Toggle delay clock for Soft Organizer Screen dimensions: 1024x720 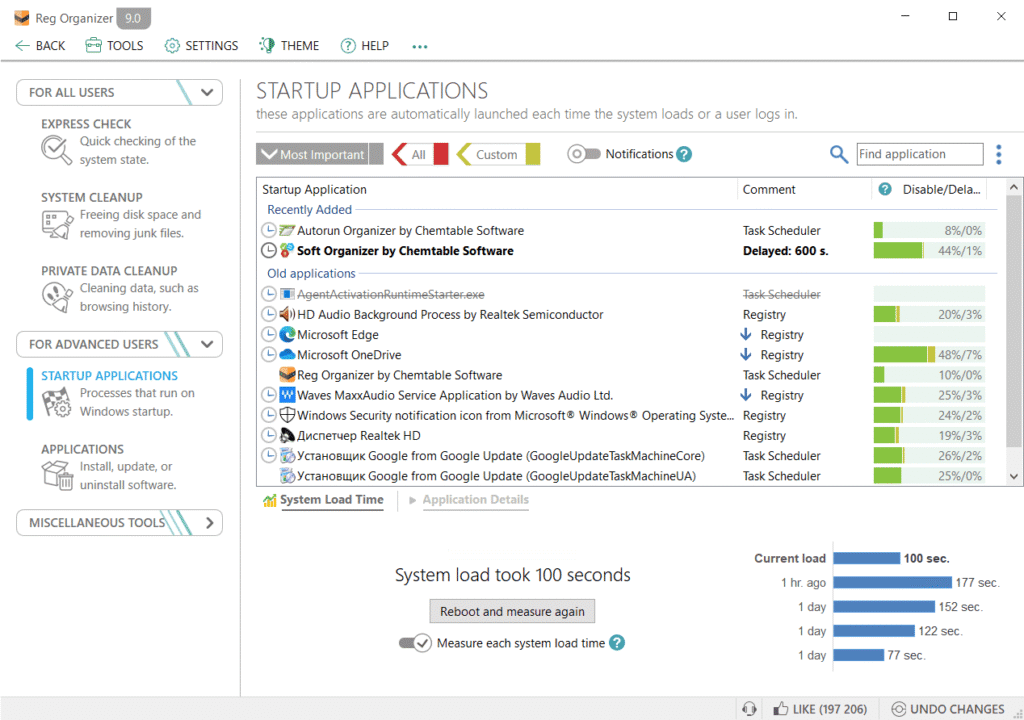click(268, 250)
